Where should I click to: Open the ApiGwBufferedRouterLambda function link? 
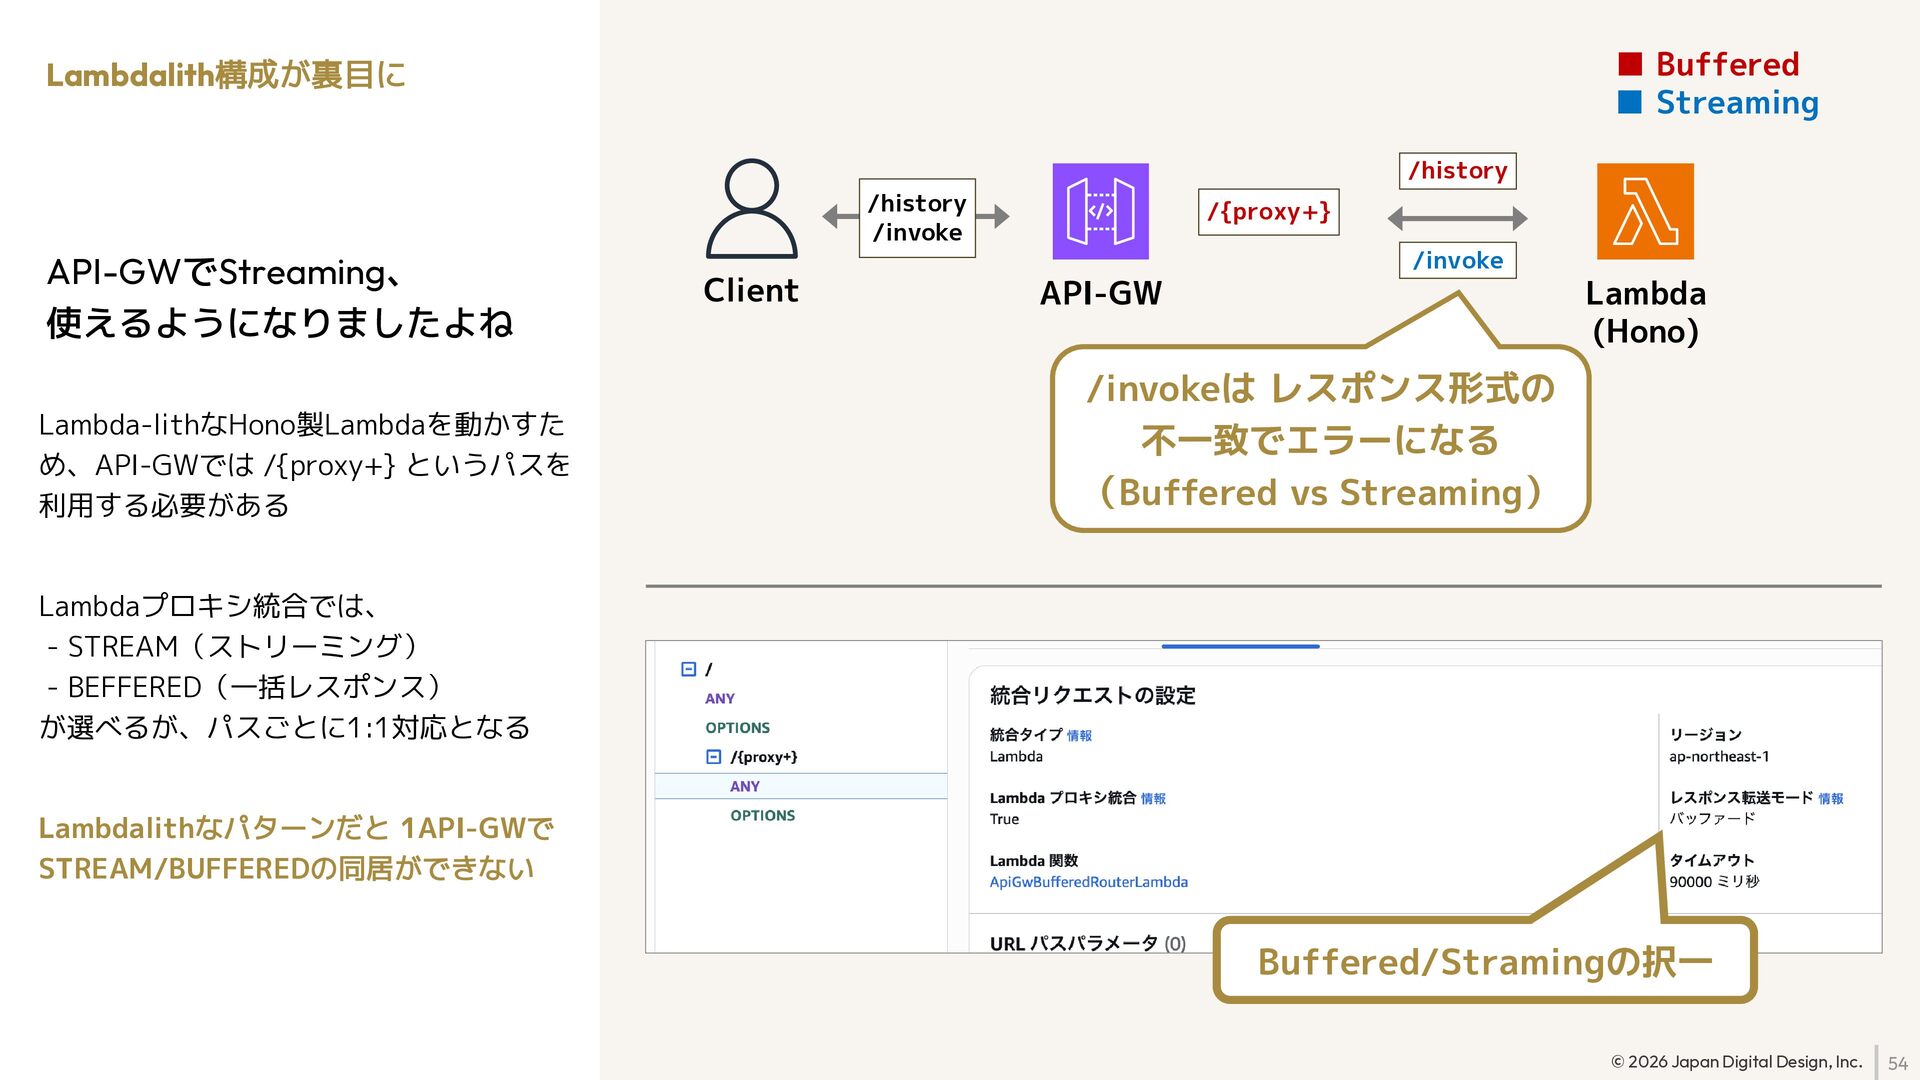tap(1088, 882)
